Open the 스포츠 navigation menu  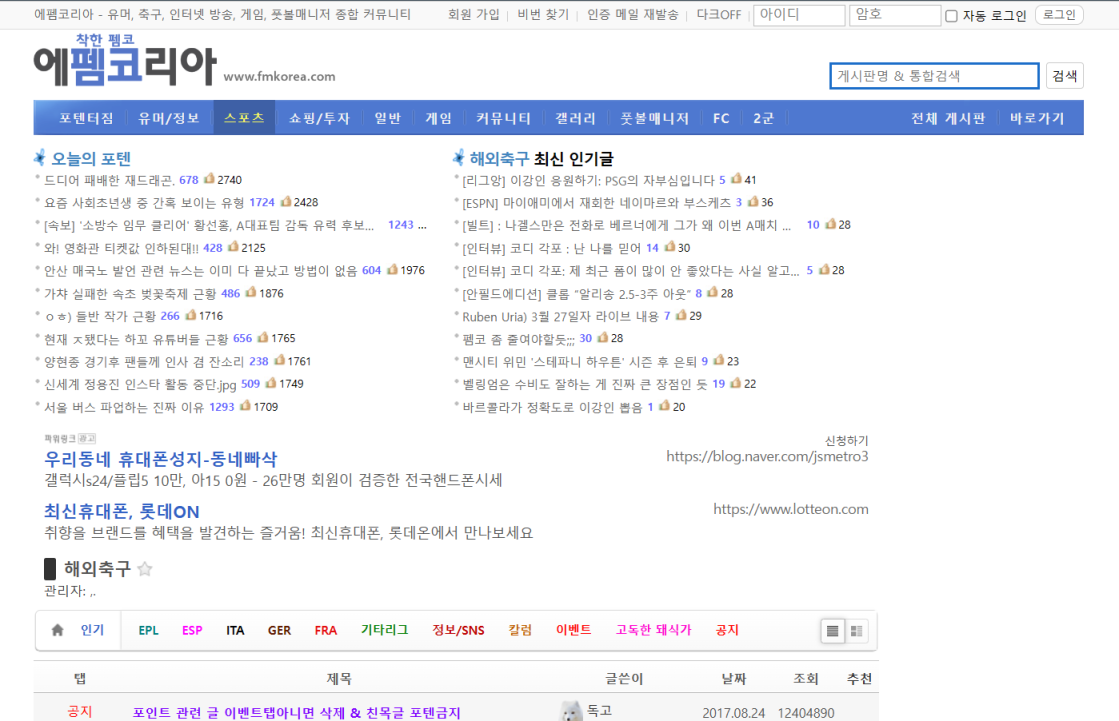coord(244,118)
